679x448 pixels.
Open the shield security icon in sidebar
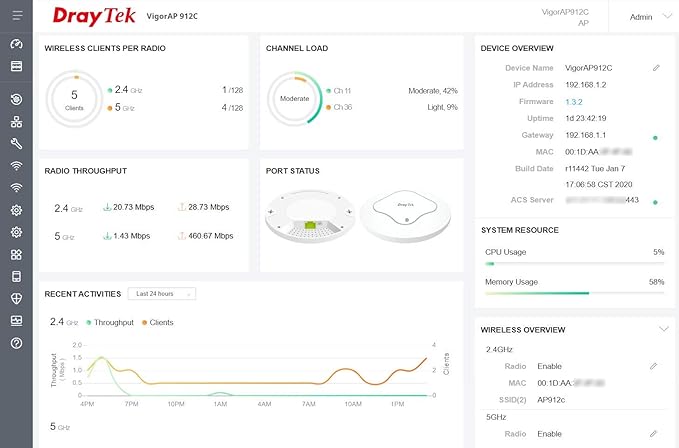(x=16, y=298)
